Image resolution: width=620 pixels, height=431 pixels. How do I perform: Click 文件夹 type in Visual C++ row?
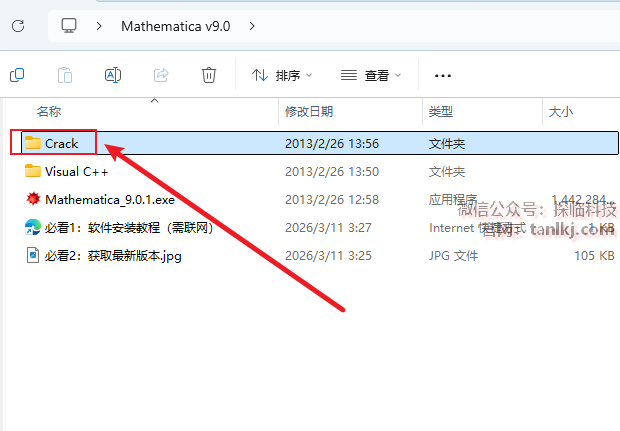447,172
